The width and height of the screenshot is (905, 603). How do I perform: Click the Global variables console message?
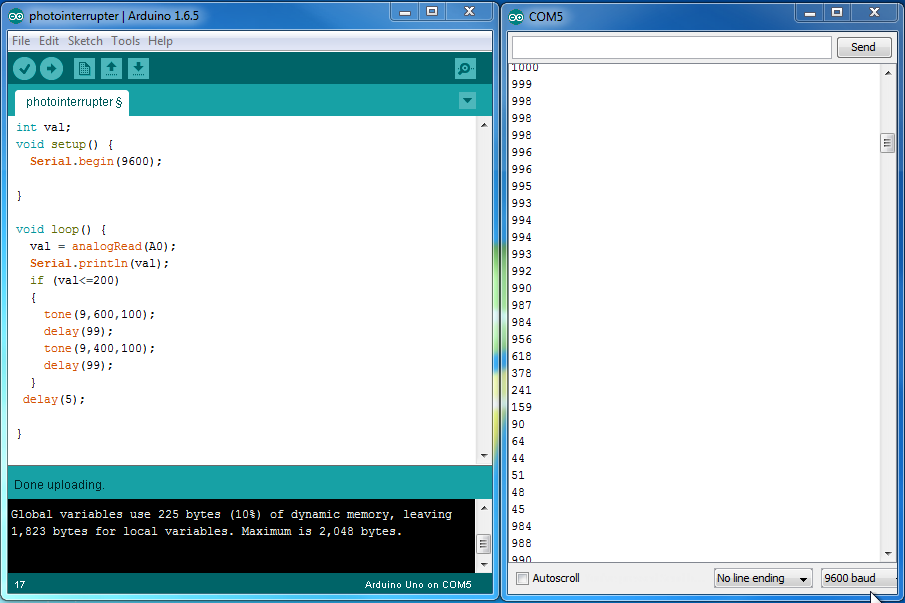click(231, 523)
